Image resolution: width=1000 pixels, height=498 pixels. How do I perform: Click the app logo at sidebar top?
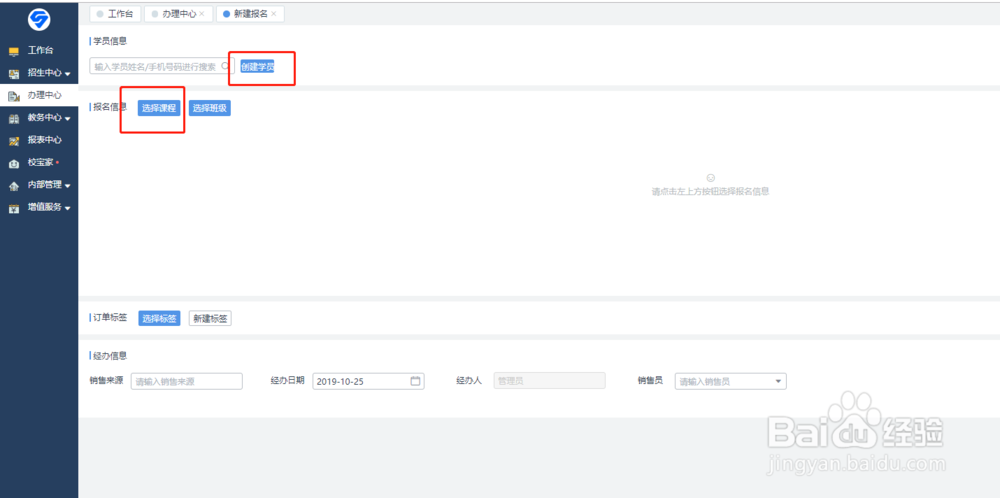coord(39,21)
